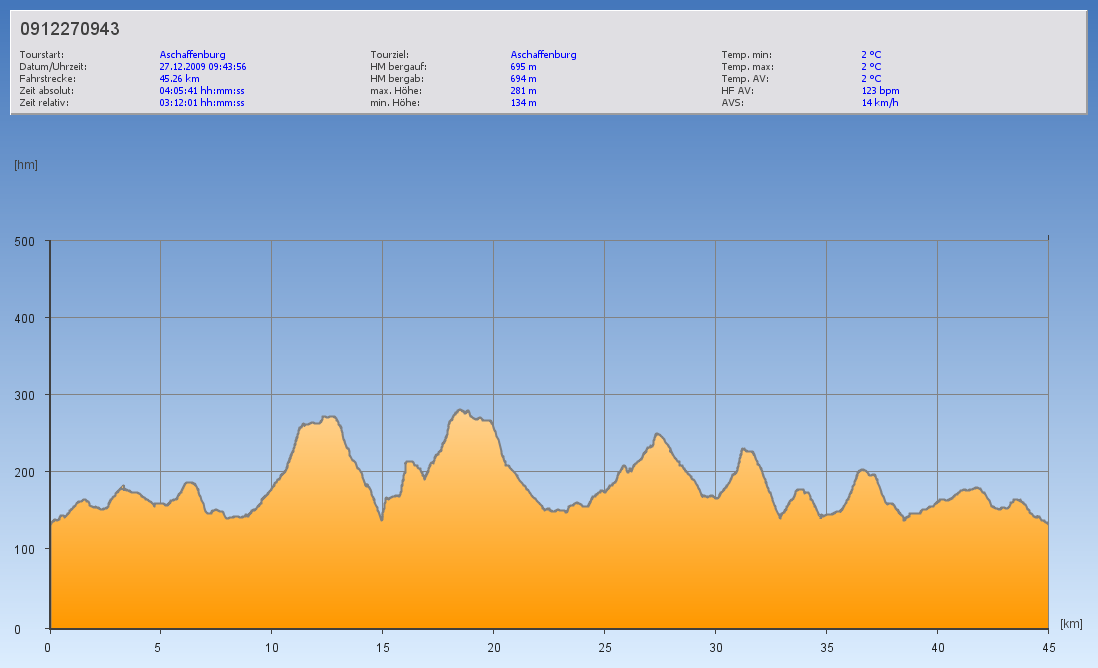Click the highest elevation peak in the profile
The height and width of the screenshot is (668, 1098).
(x=461, y=410)
